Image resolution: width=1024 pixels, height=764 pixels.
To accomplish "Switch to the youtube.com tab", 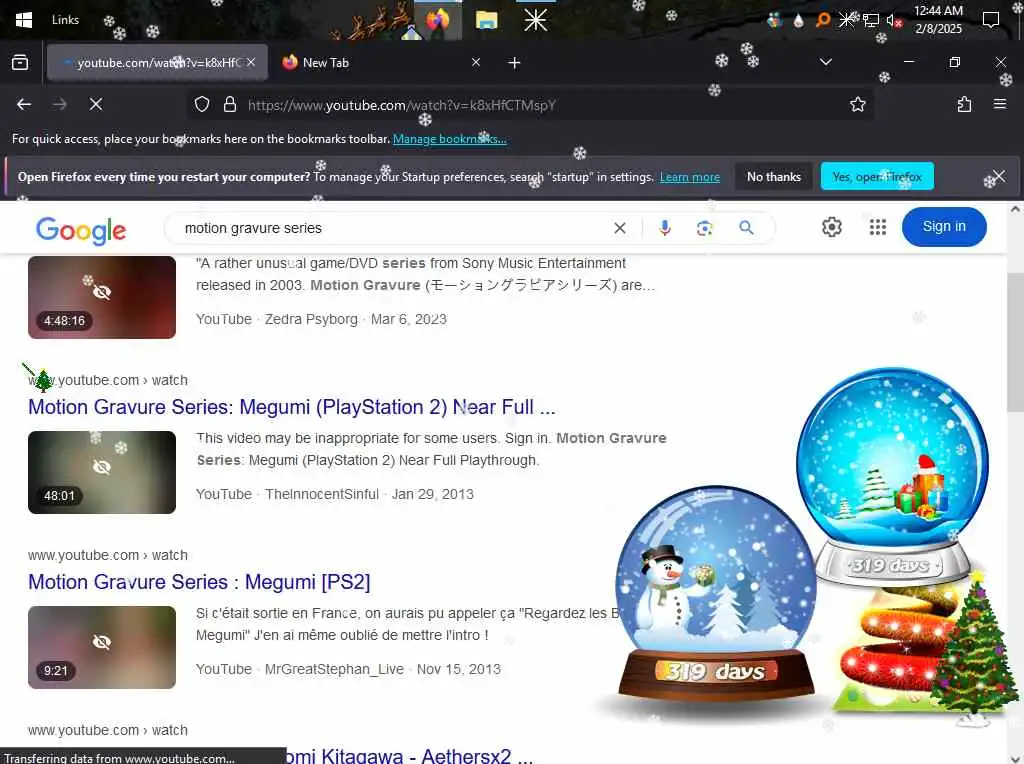I will pos(157,63).
